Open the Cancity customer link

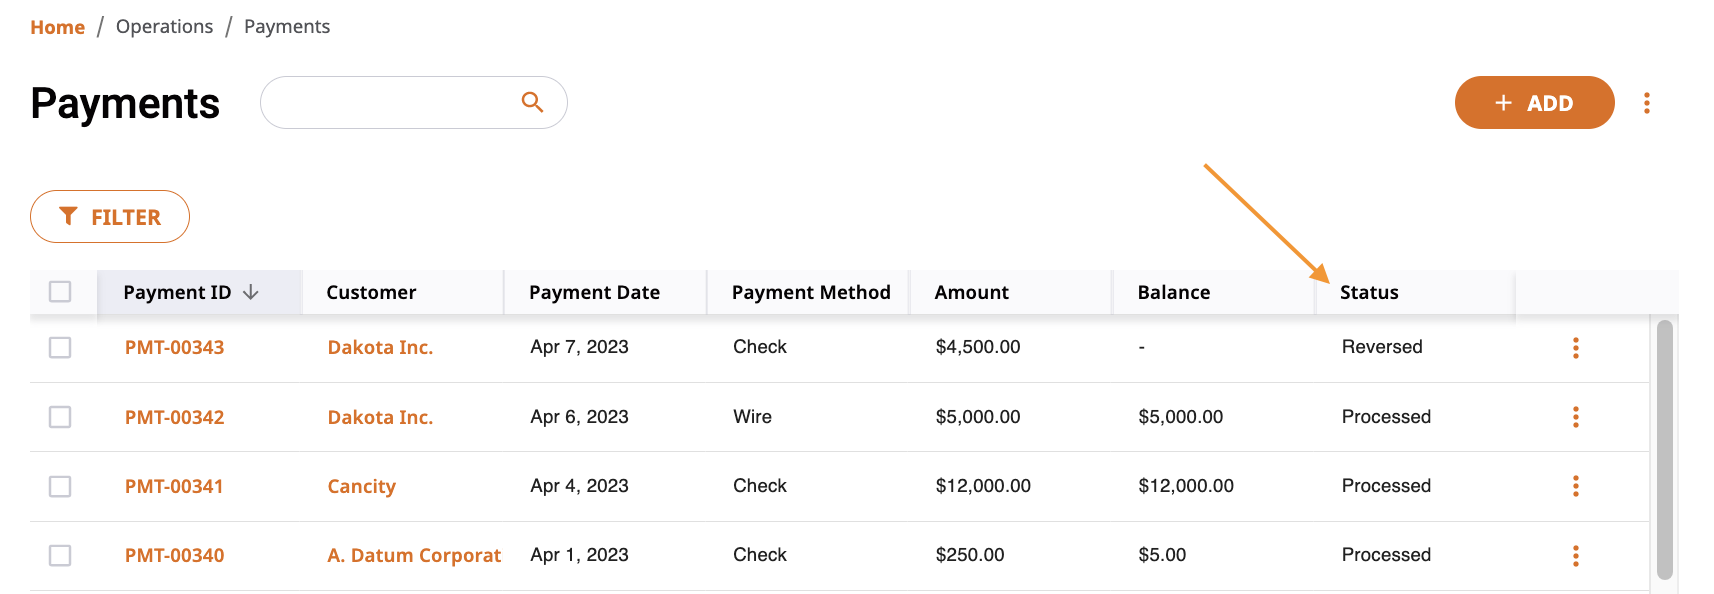coord(361,487)
